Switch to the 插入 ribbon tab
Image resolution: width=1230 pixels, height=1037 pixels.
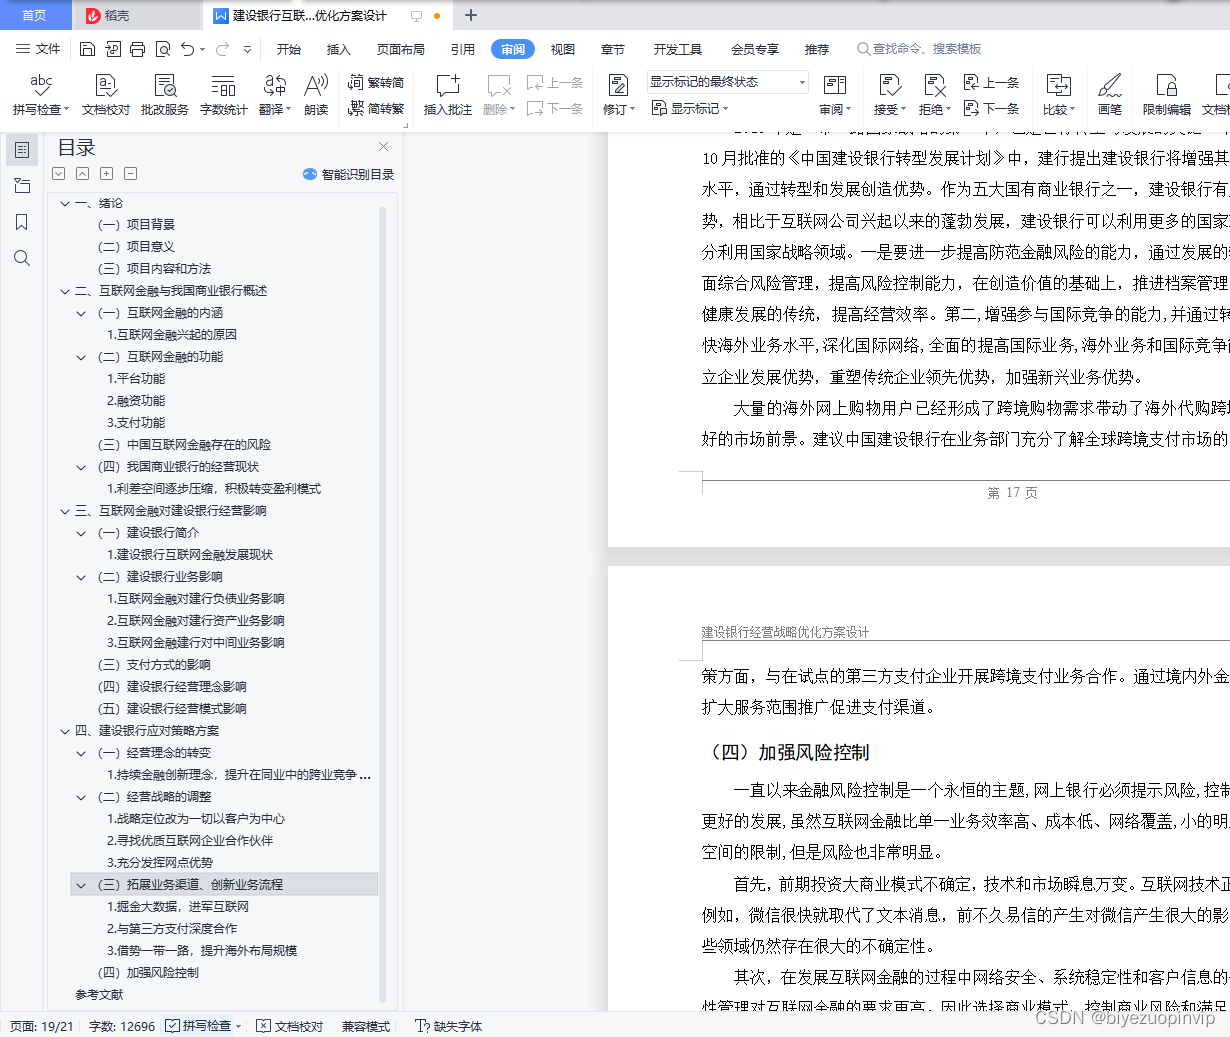click(340, 48)
